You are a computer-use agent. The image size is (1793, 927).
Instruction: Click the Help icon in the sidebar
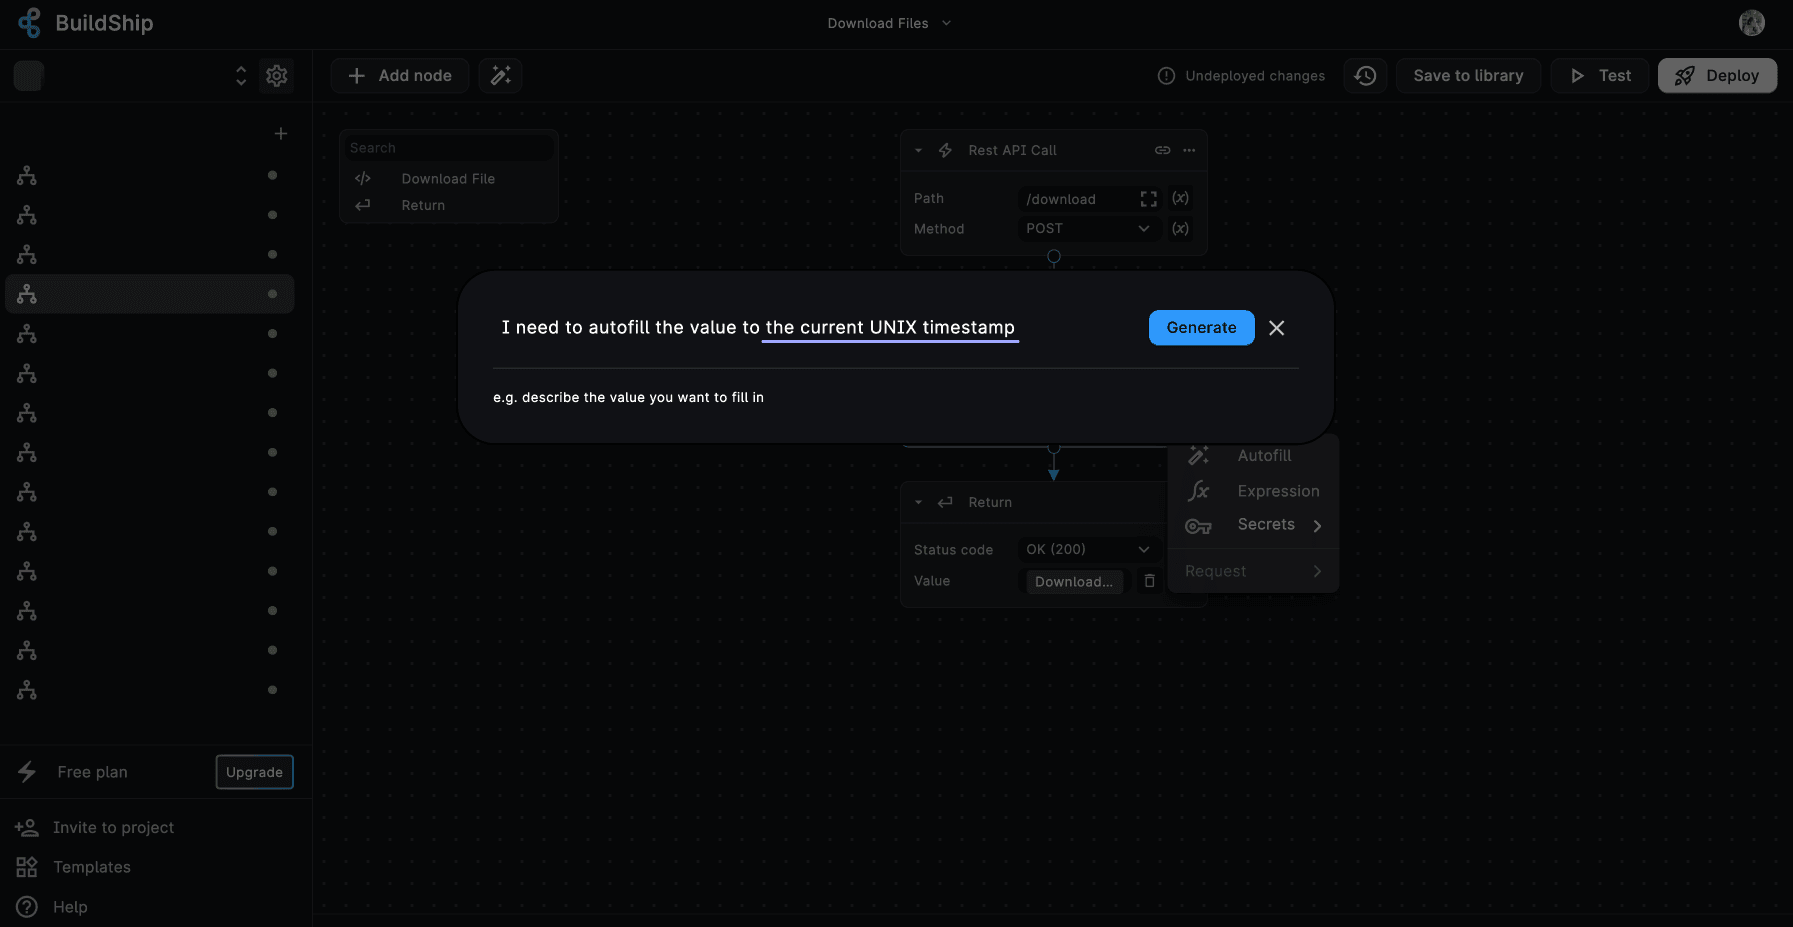[x=27, y=906]
